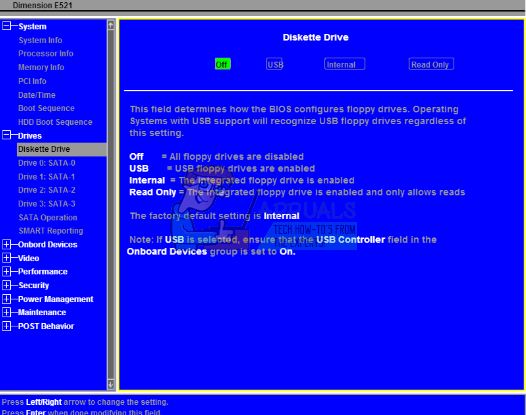The image size is (526, 415).
Task: Open SATA Operation settings
Action: click(x=48, y=217)
